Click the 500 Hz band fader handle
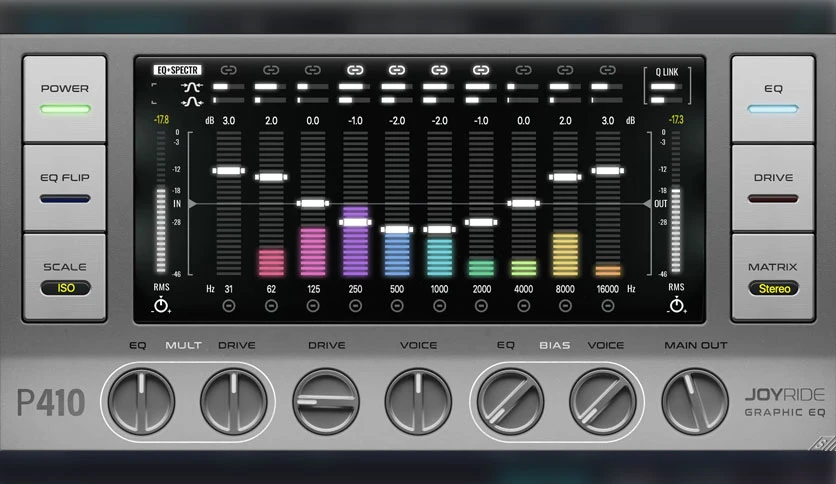This screenshot has height=484, width=836. point(397,230)
